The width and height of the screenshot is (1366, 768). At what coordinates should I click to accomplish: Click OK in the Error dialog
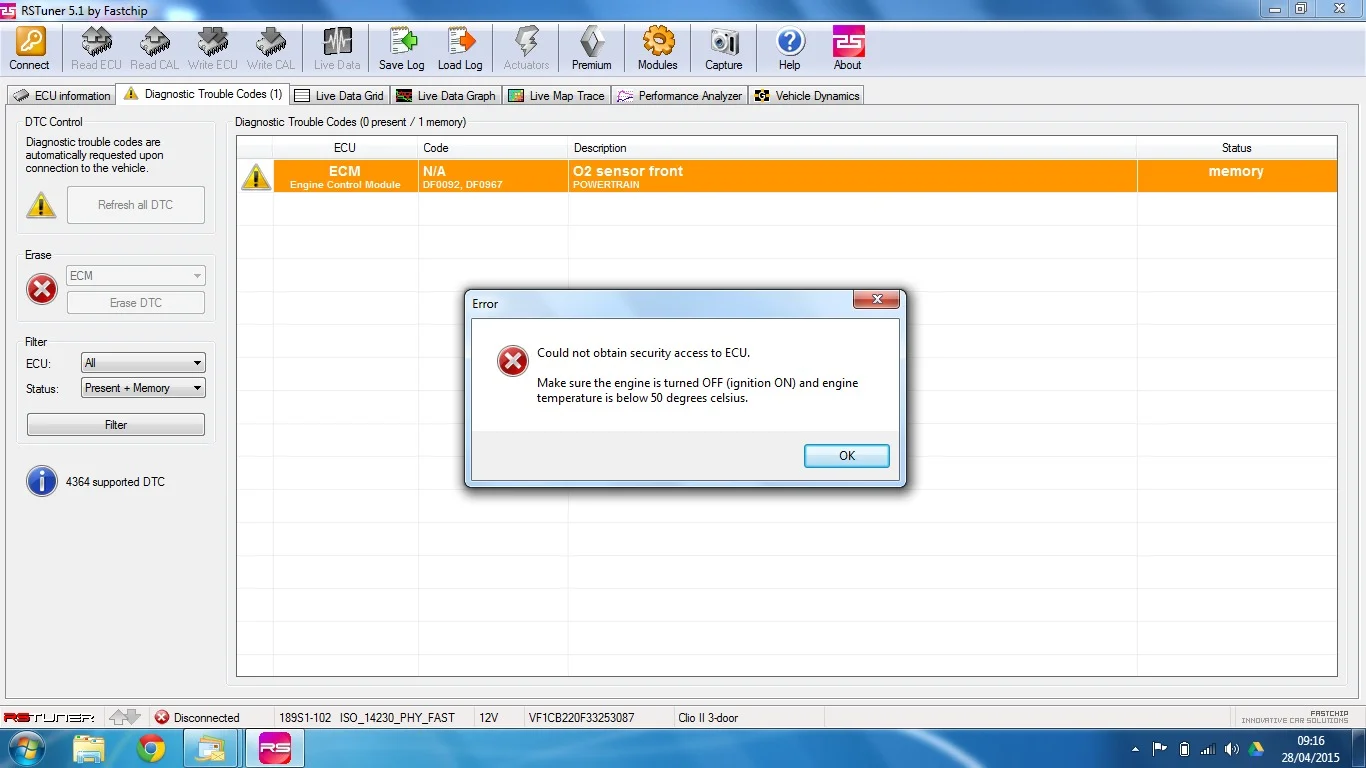point(847,456)
